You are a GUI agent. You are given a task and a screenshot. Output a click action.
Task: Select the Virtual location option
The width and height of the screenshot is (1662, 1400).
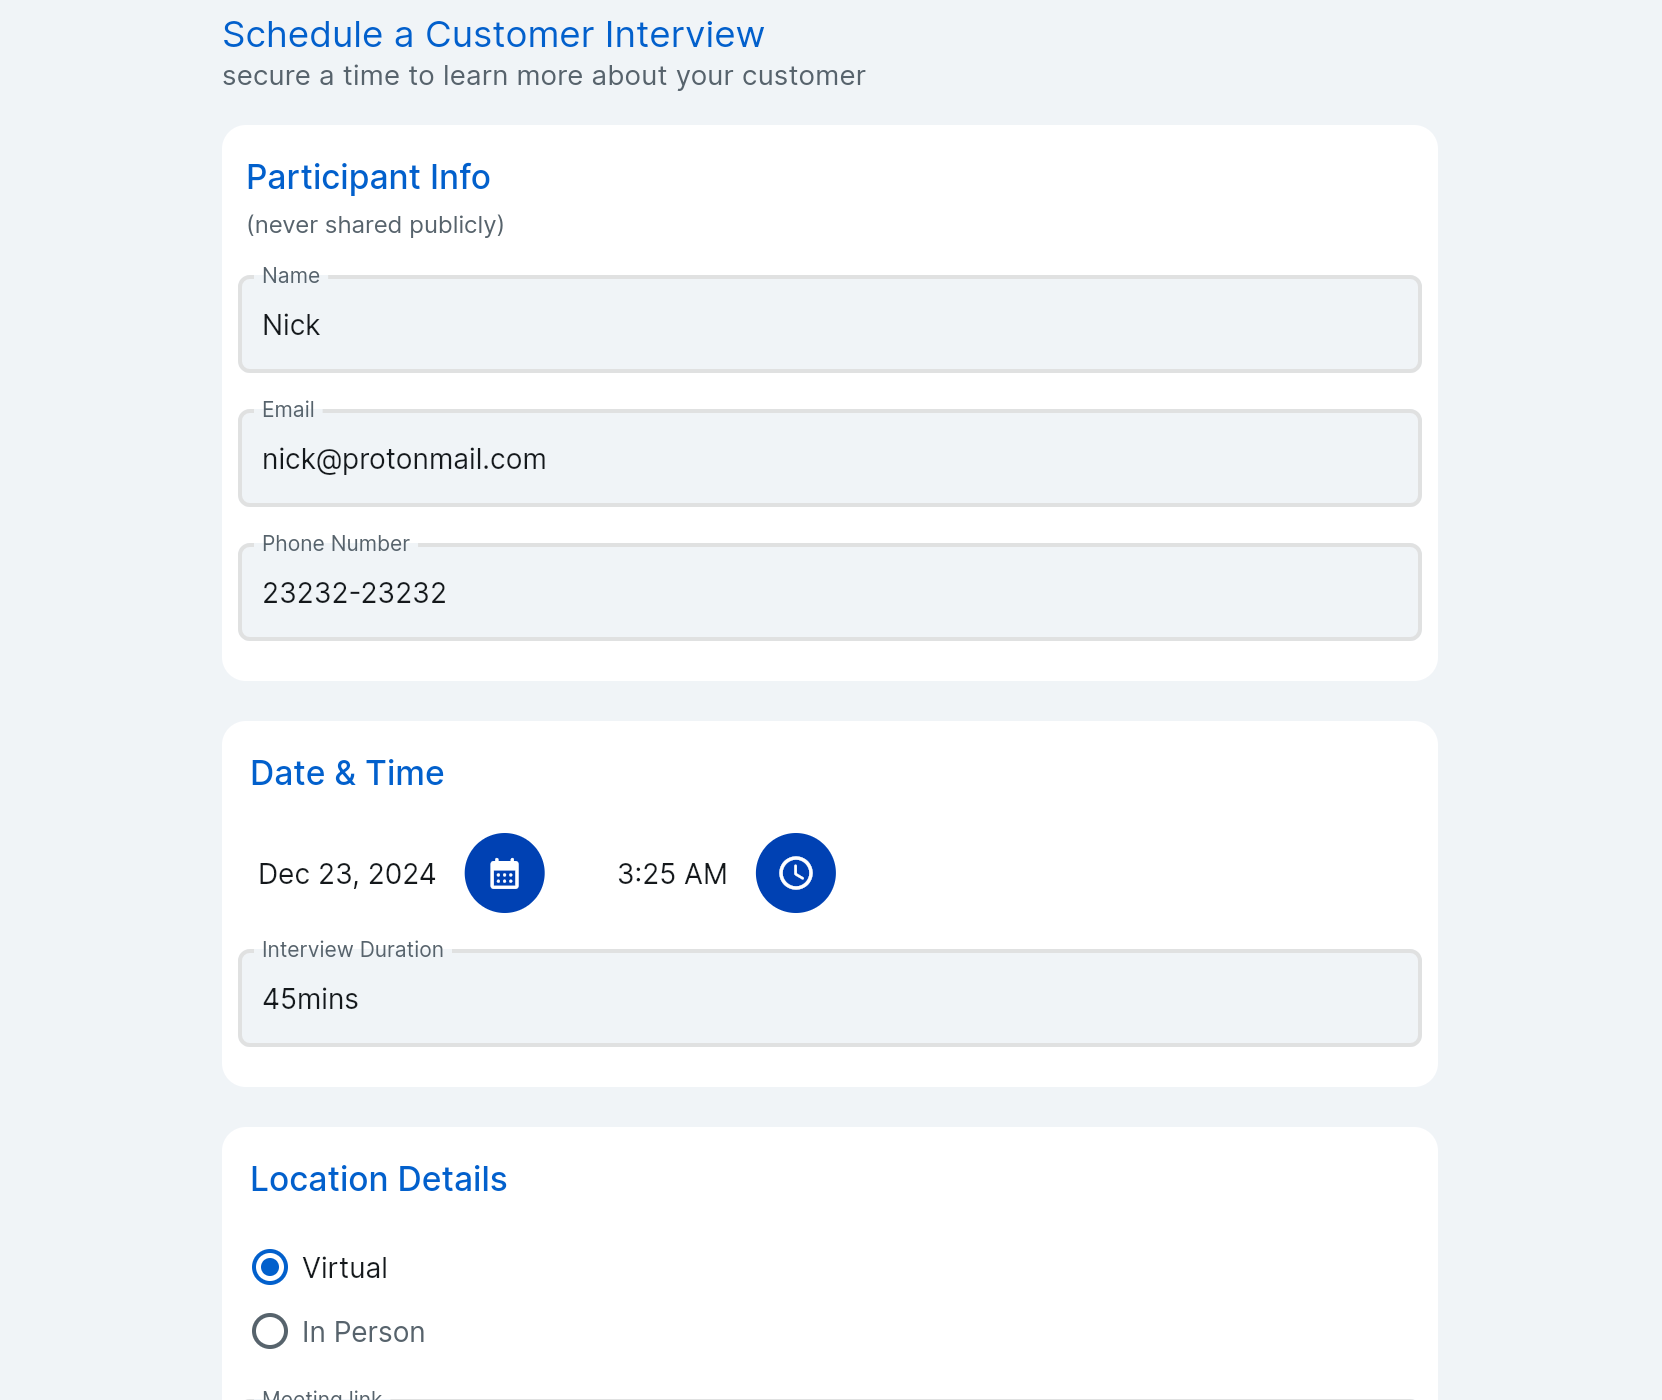pyautogui.click(x=270, y=1267)
